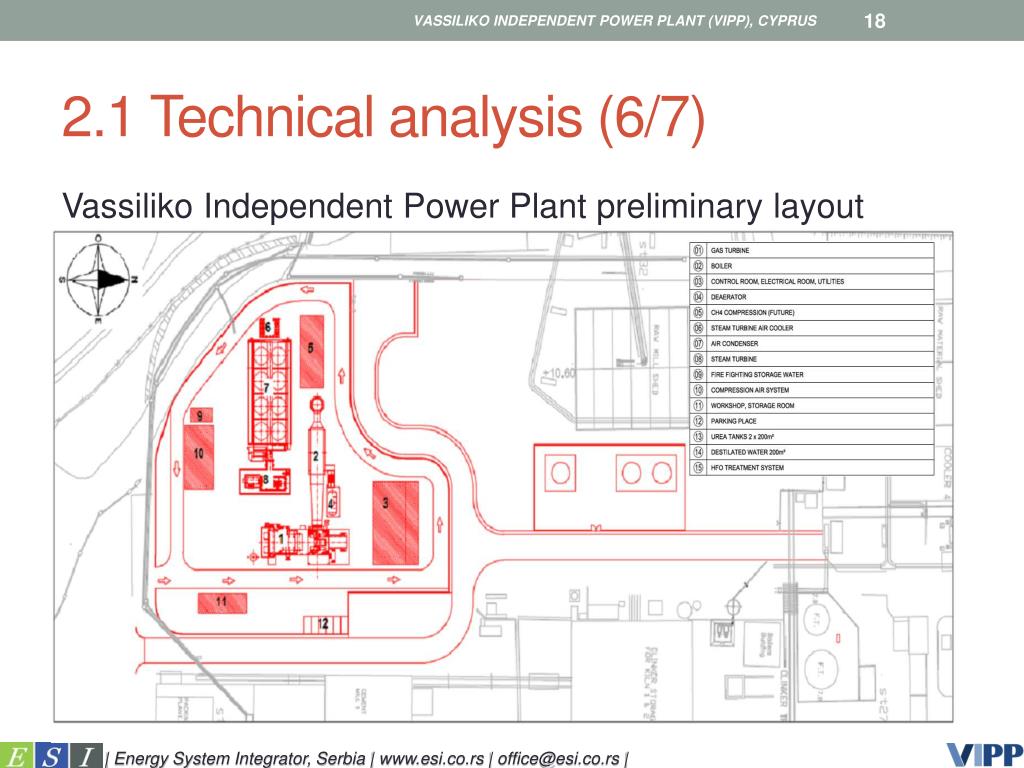Select steam turbine unit 8 on plan
This screenshot has height=768, width=1024.
[x=264, y=481]
